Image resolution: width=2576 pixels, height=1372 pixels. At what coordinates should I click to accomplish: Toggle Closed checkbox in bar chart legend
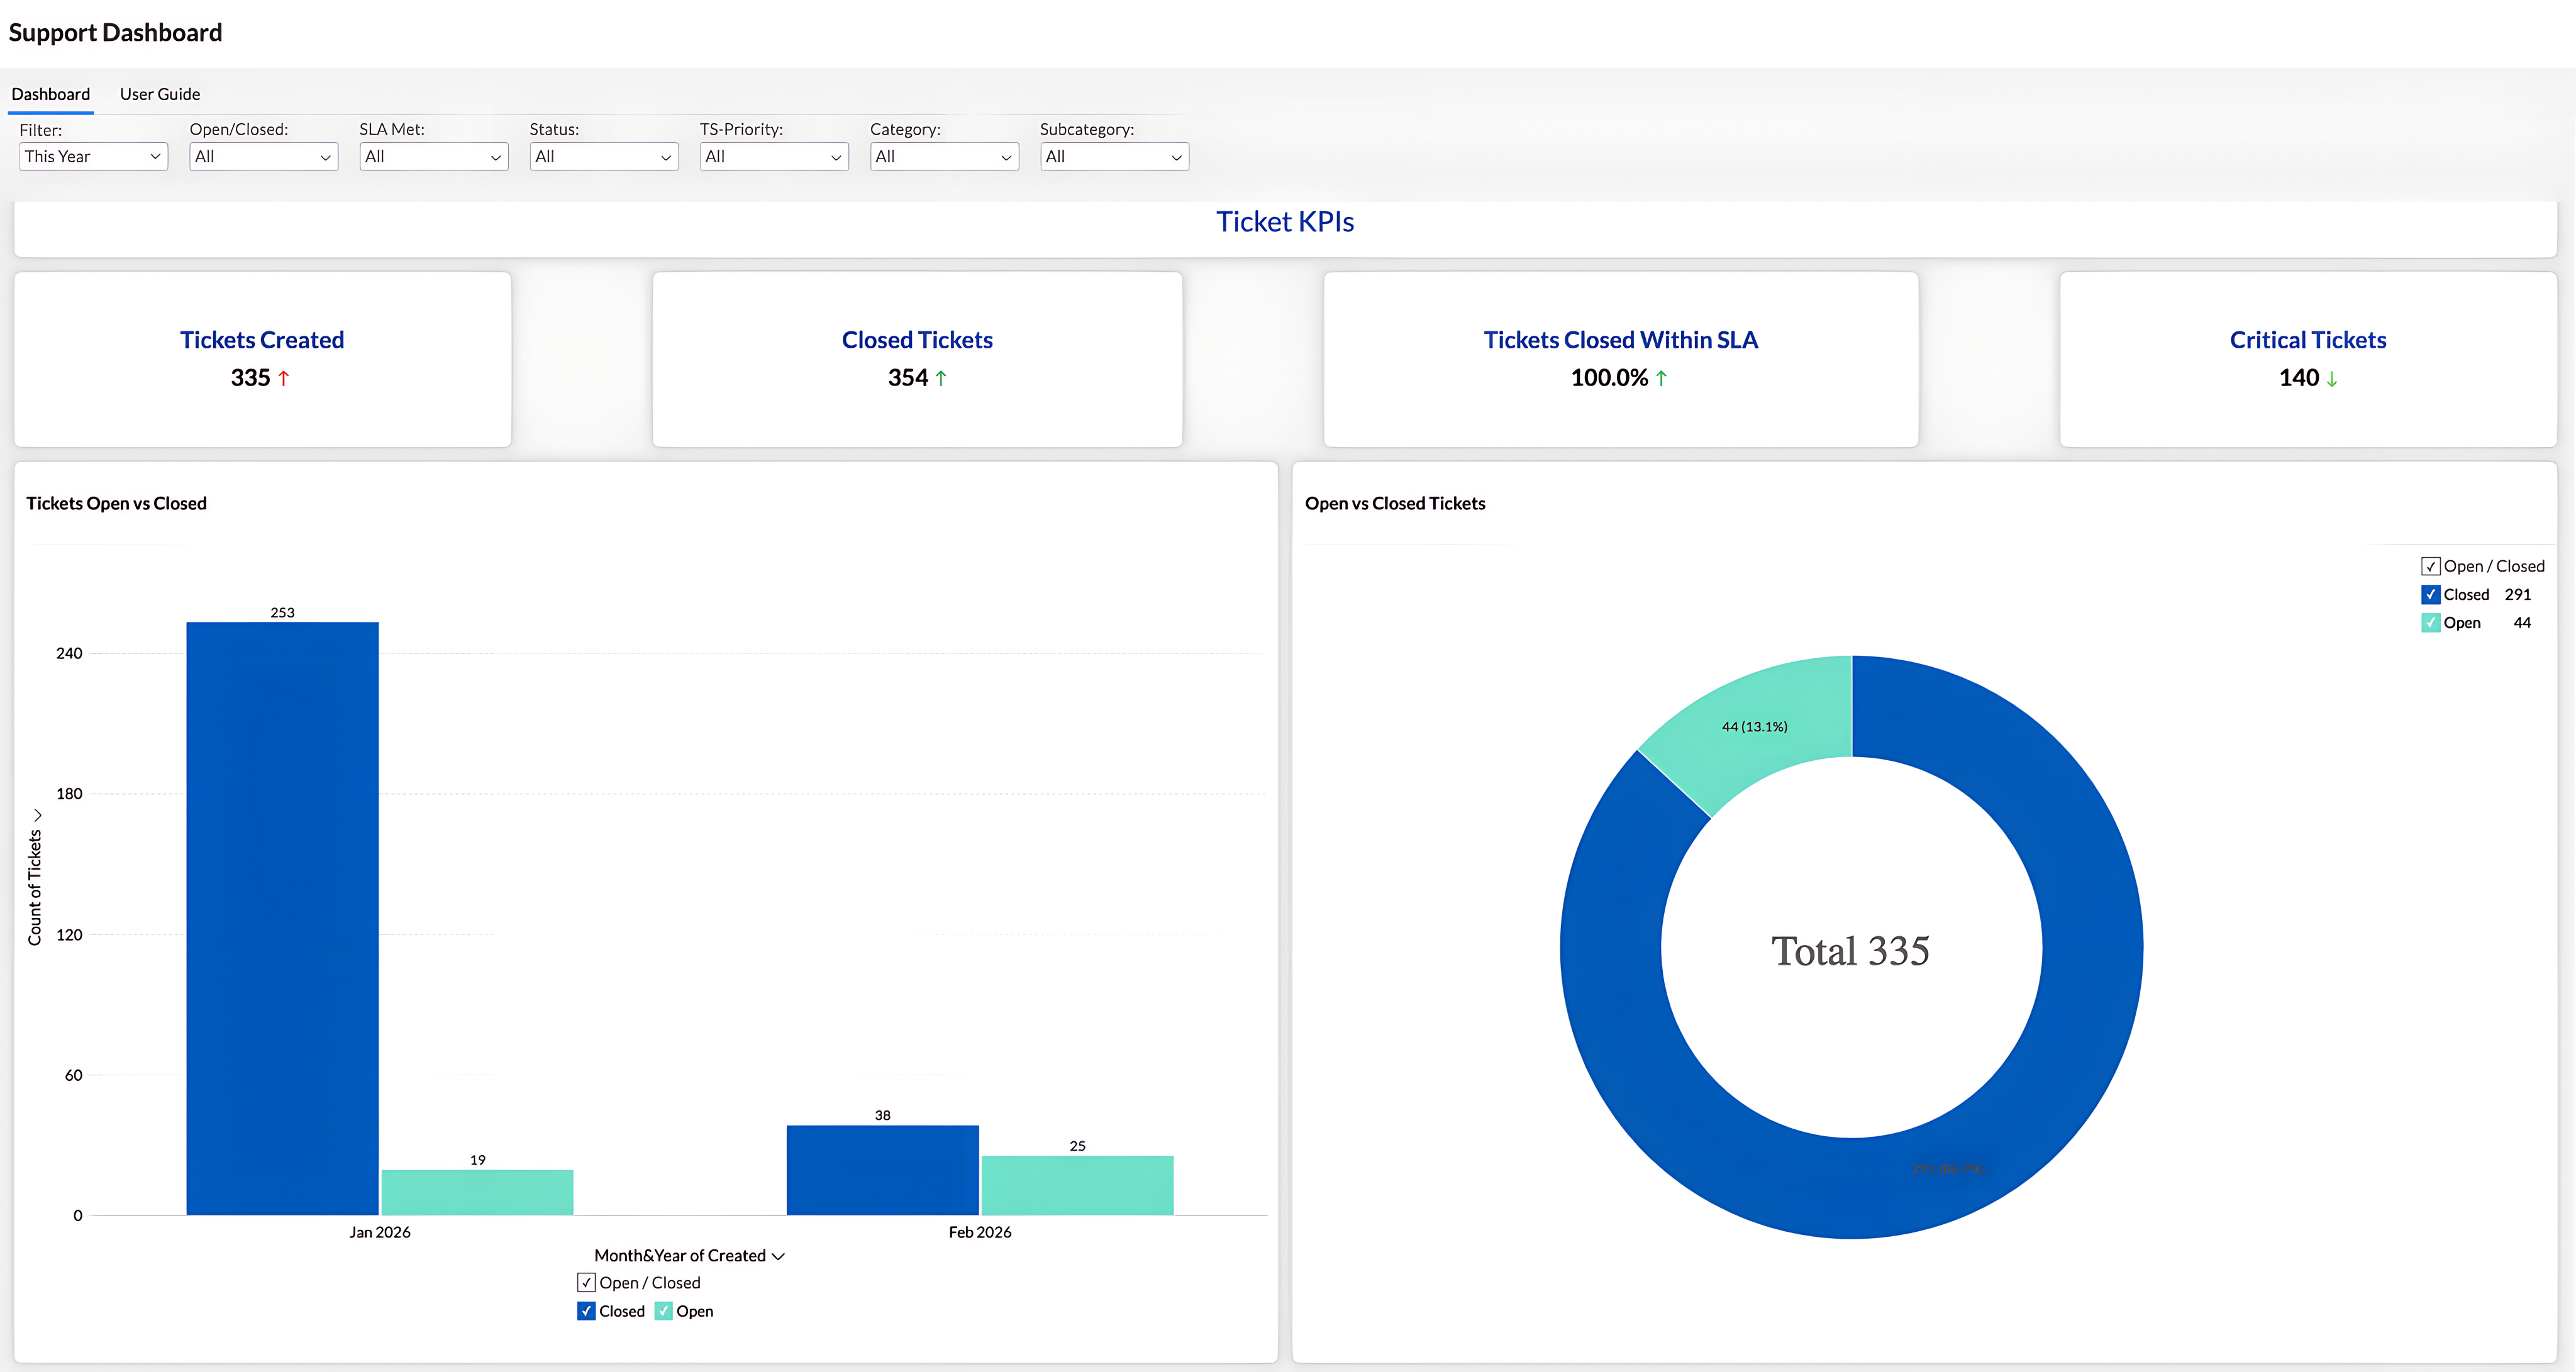(x=586, y=1311)
